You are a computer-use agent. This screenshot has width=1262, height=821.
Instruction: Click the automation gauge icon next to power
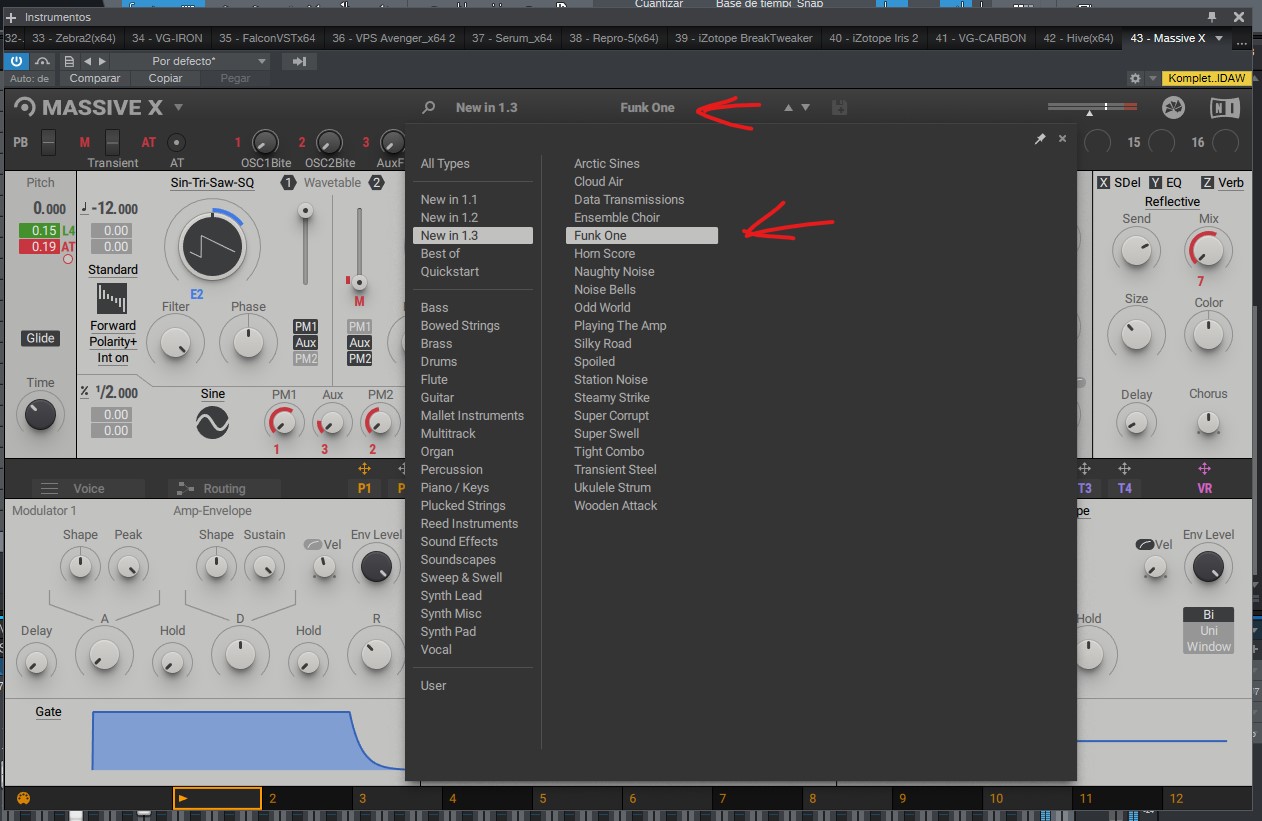(x=42, y=61)
